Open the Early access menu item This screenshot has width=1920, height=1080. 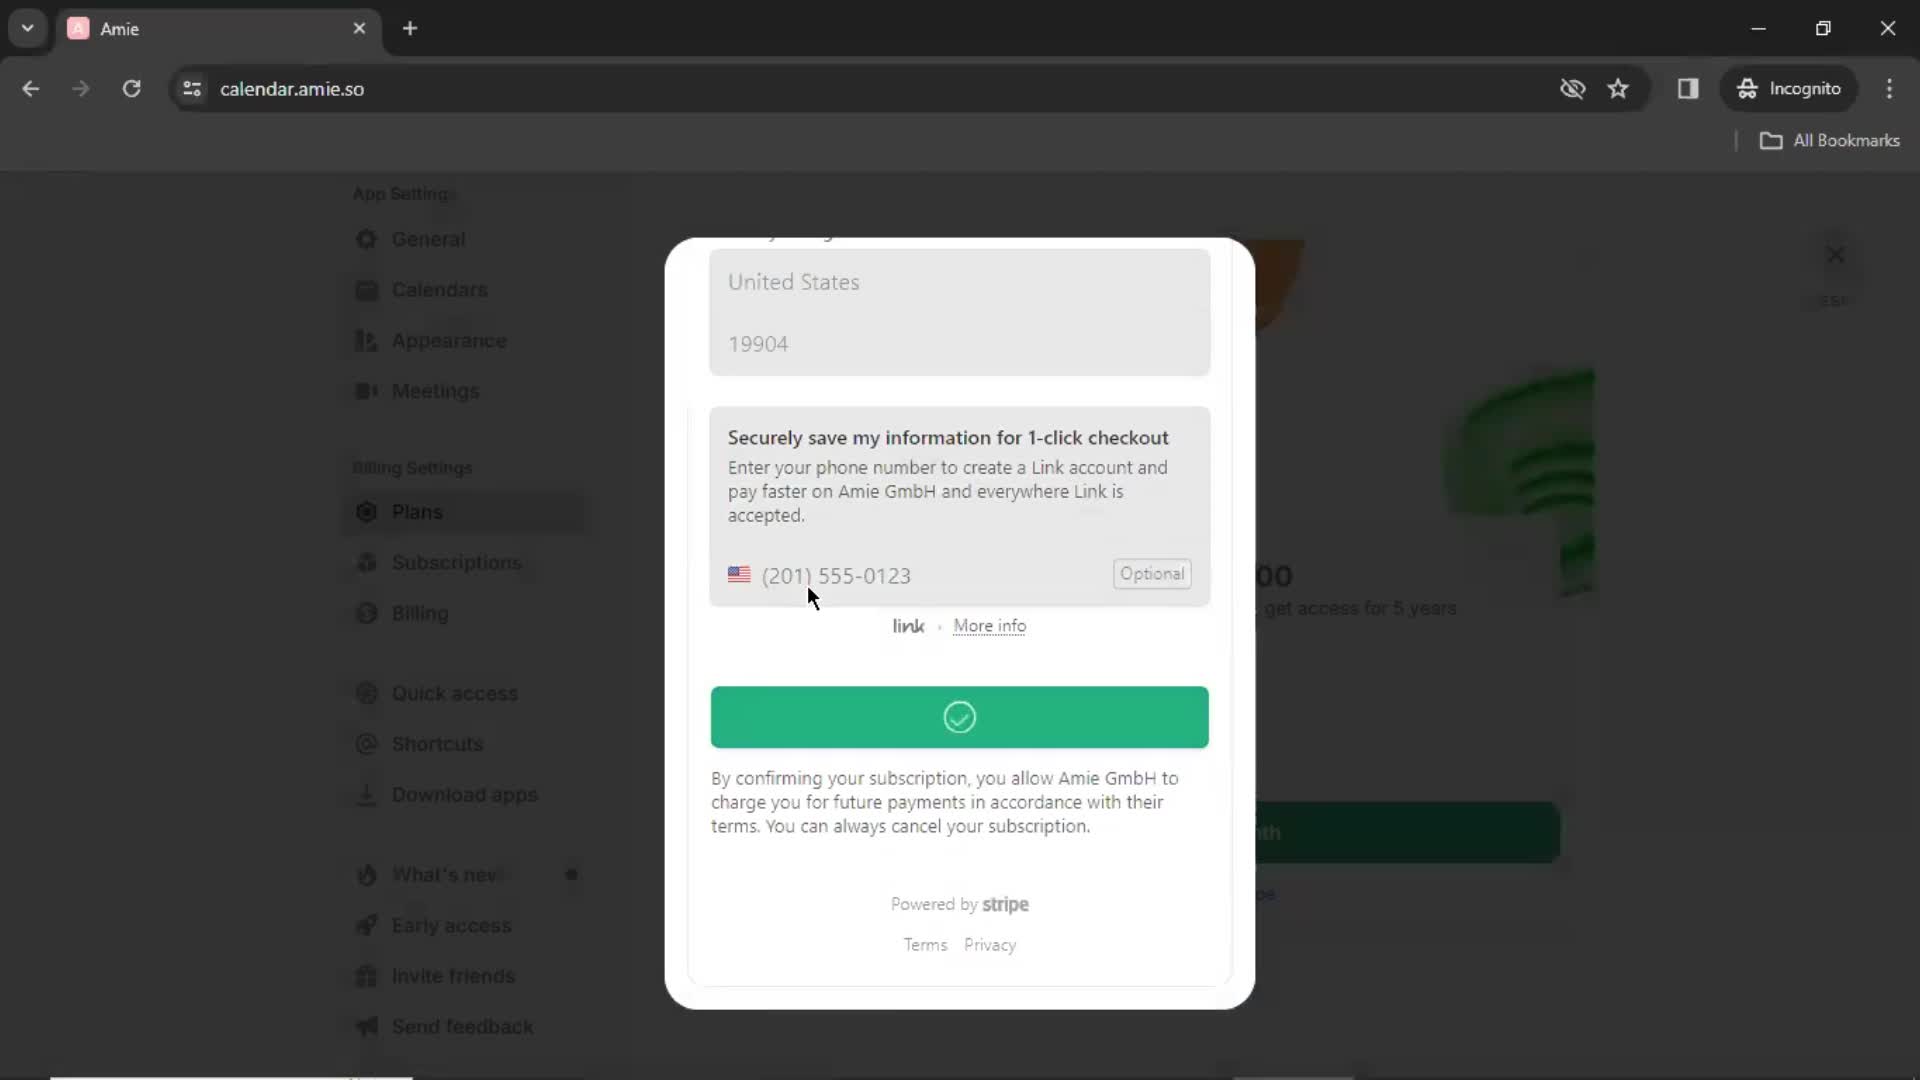[x=452, y=924]
